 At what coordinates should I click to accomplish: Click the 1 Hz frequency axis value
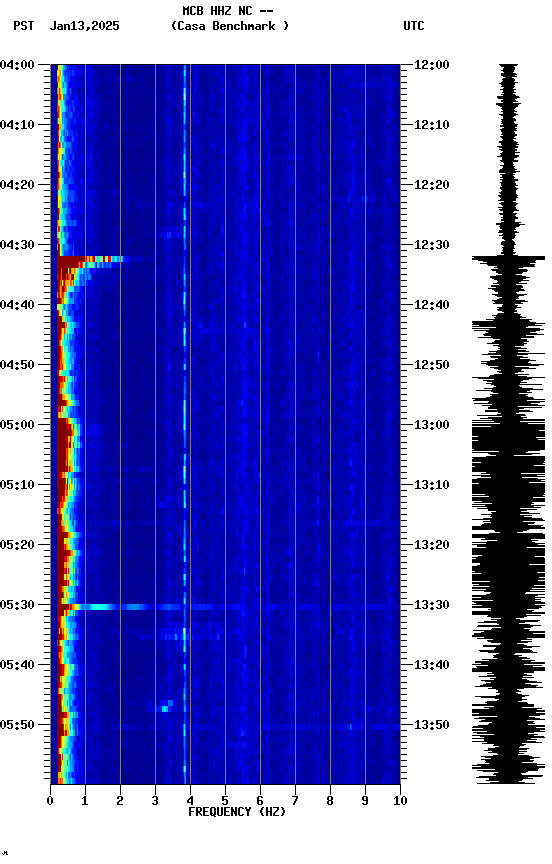pos(85,801)
